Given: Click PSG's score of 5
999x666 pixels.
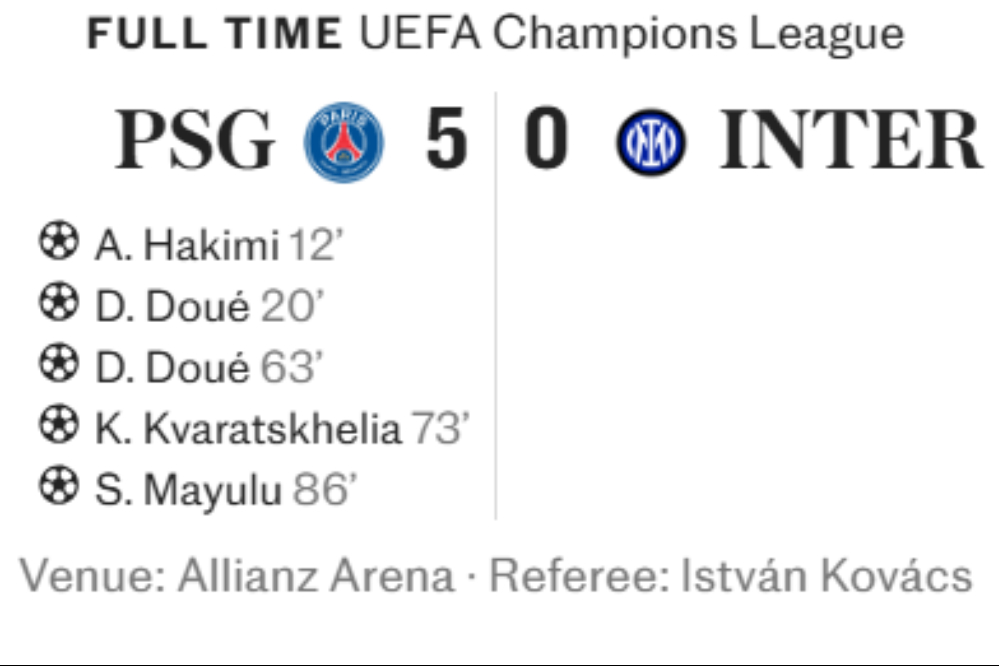Looking at the screenshot, I should (447, 139).
